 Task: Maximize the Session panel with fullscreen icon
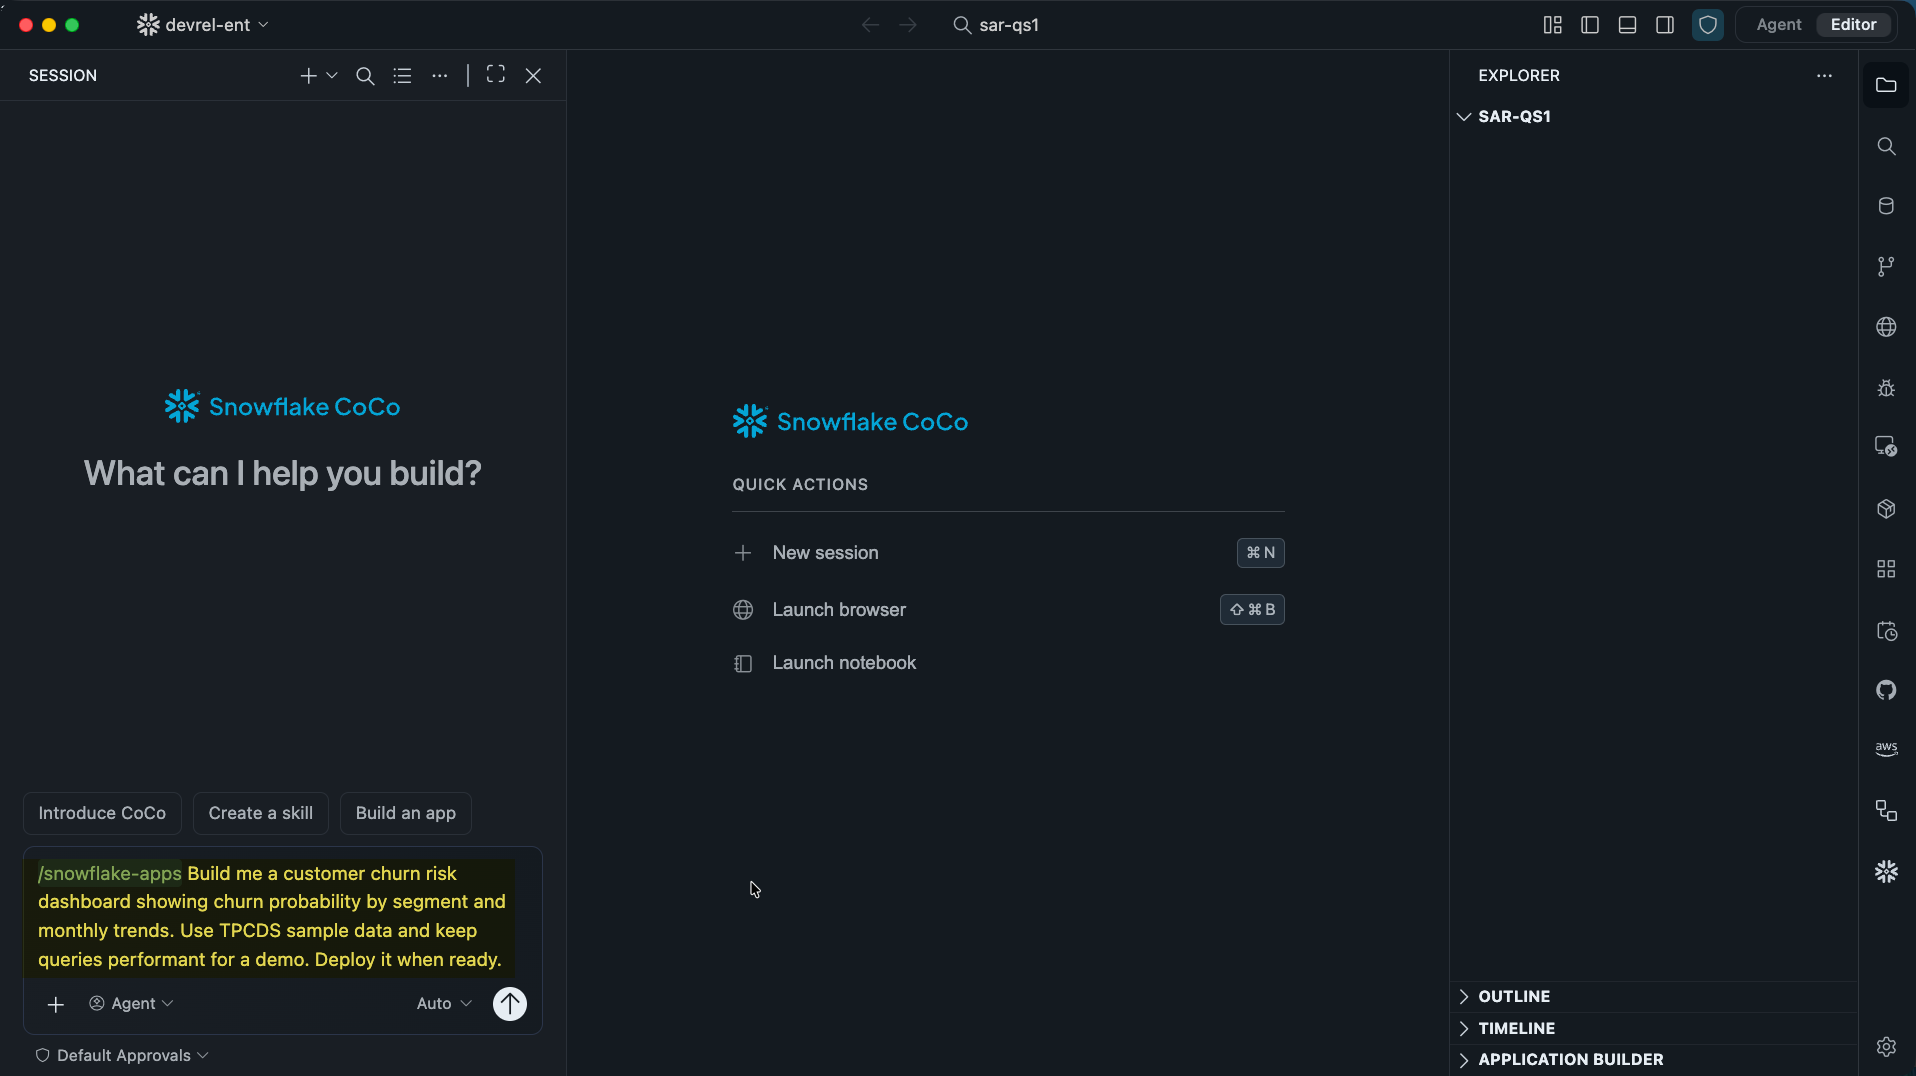496,75
